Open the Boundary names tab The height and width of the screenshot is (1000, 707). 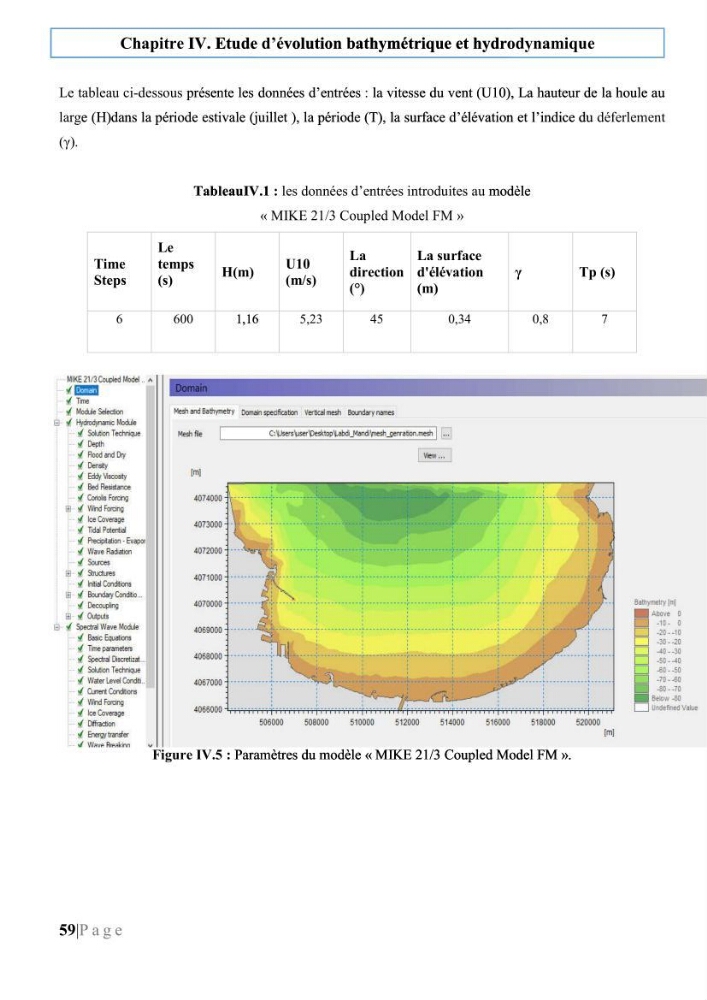coord(371,413)
